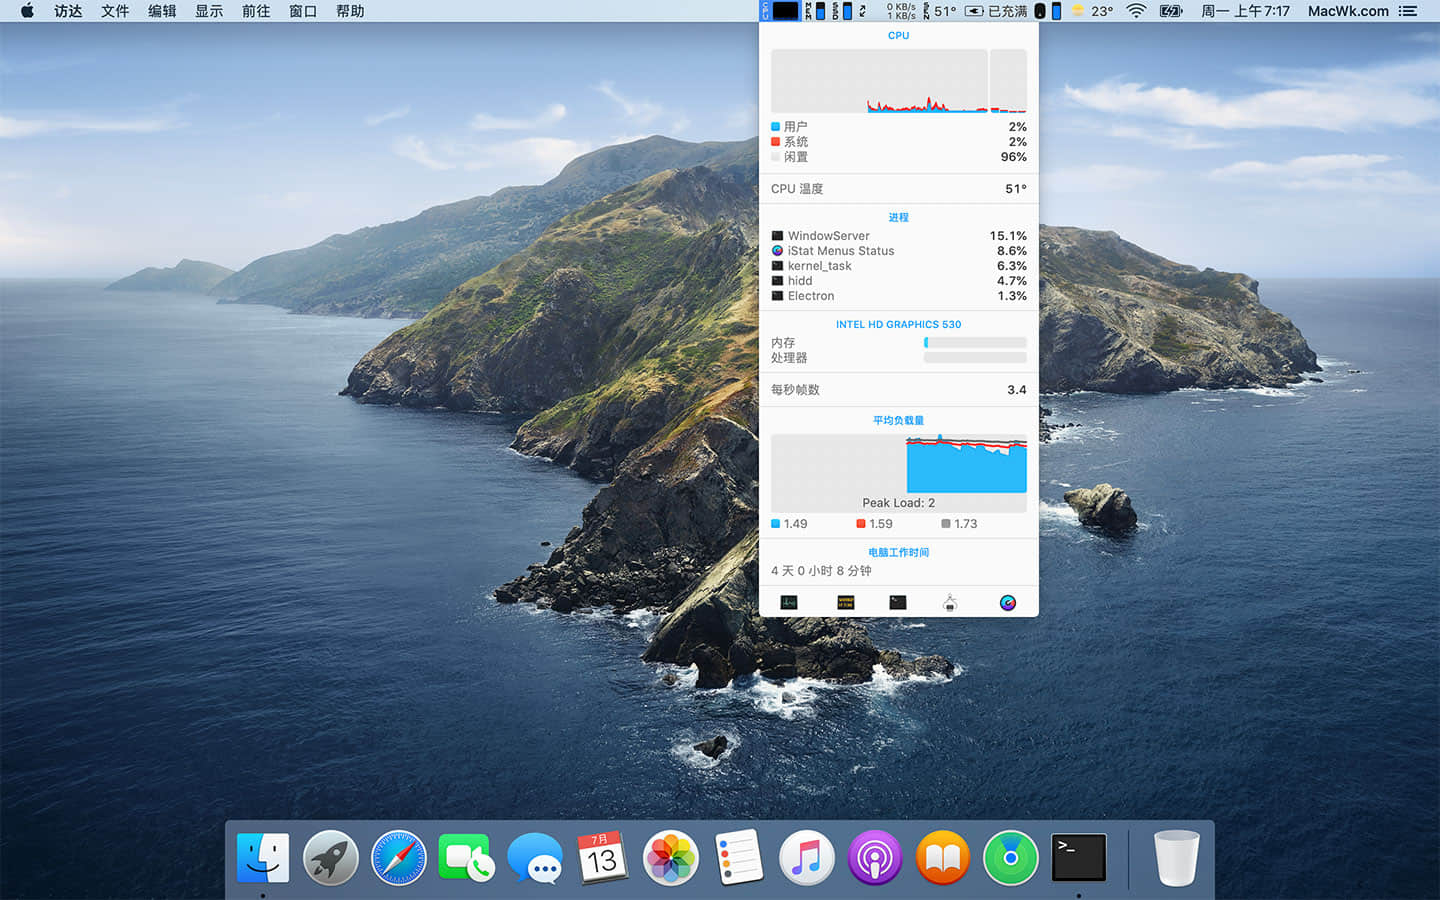This screenshot has height=900, width=1440.
Task: Open iStat Menus app icon in panel
Action: point(1007,602)
